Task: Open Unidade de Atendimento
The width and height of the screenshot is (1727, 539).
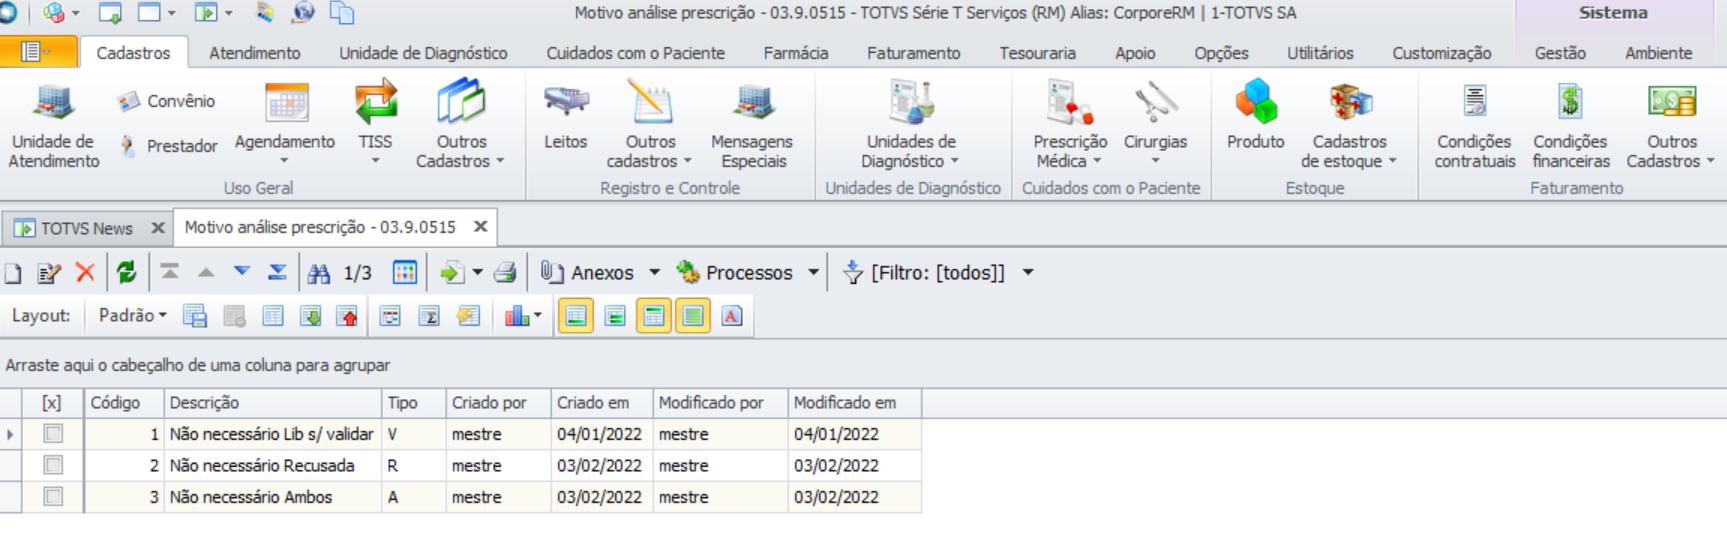Action: click(x=54, y=124)
